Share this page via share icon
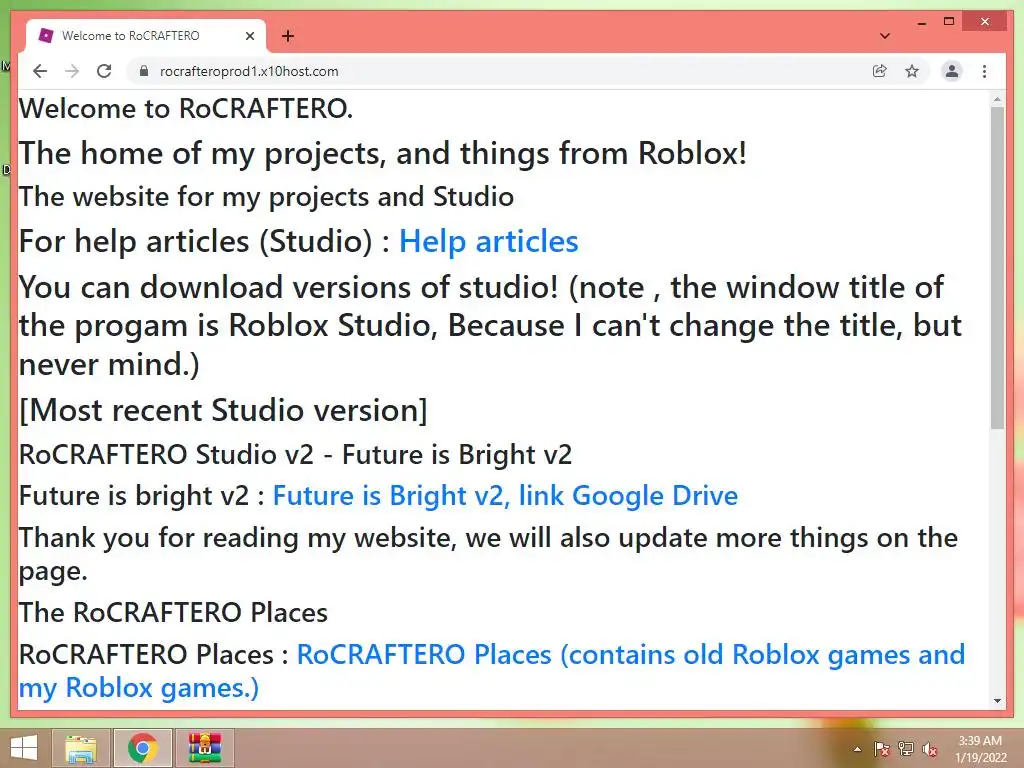 tap(880, 71)
